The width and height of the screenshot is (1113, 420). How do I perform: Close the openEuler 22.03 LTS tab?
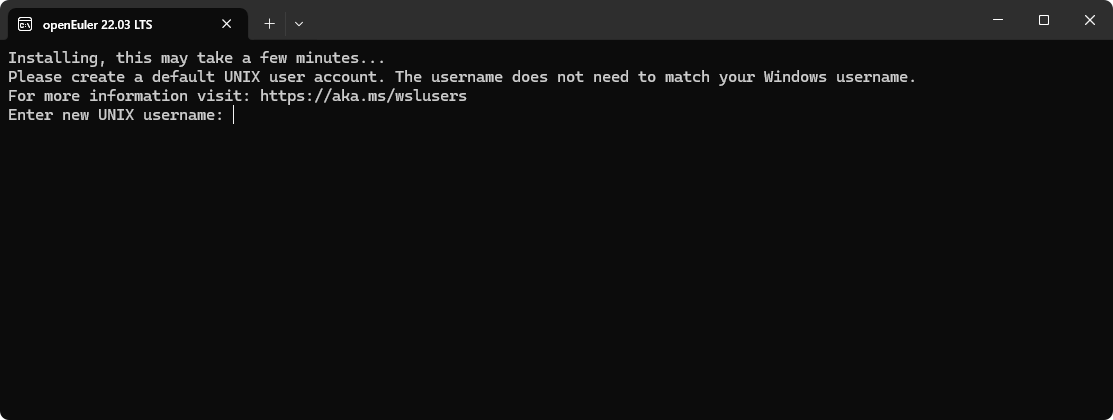click(x=226, y=24)
